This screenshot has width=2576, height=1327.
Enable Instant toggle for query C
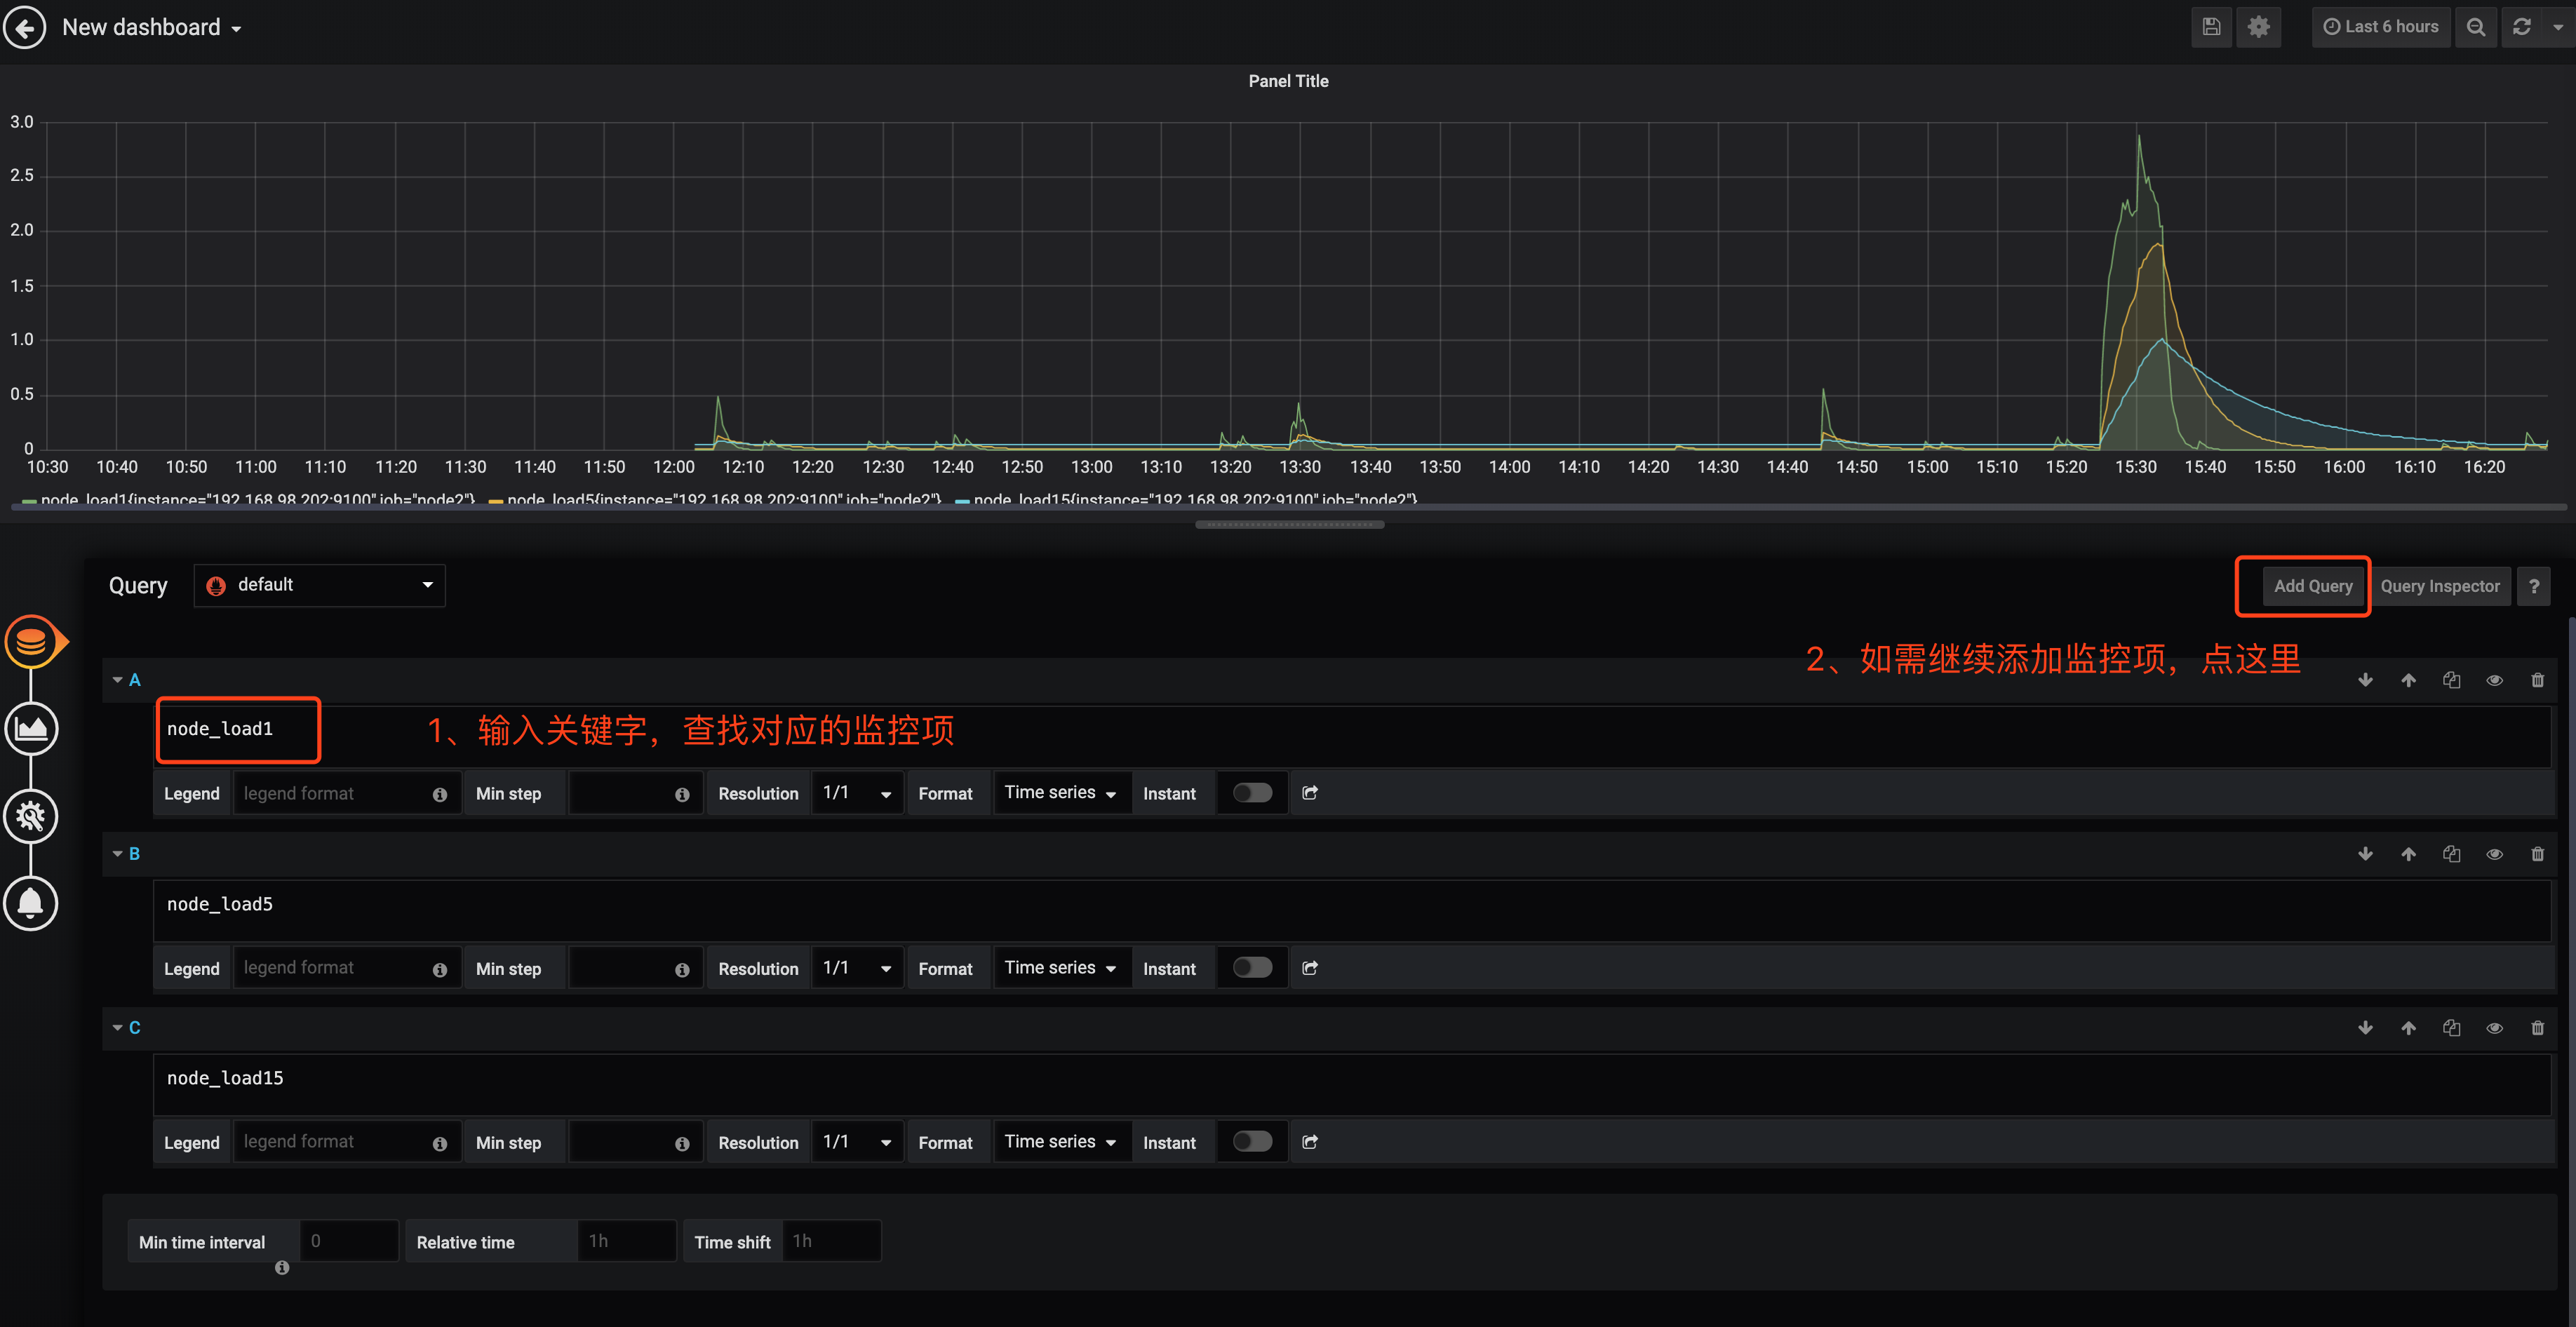(1252, 1141)
